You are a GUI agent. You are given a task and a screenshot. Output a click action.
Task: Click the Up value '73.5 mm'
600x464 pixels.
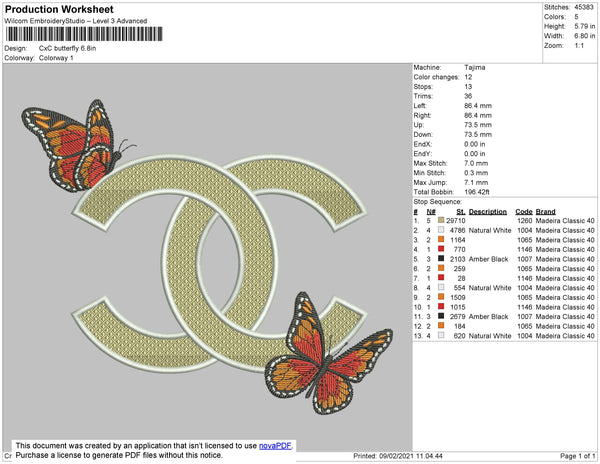coord(478,125)
